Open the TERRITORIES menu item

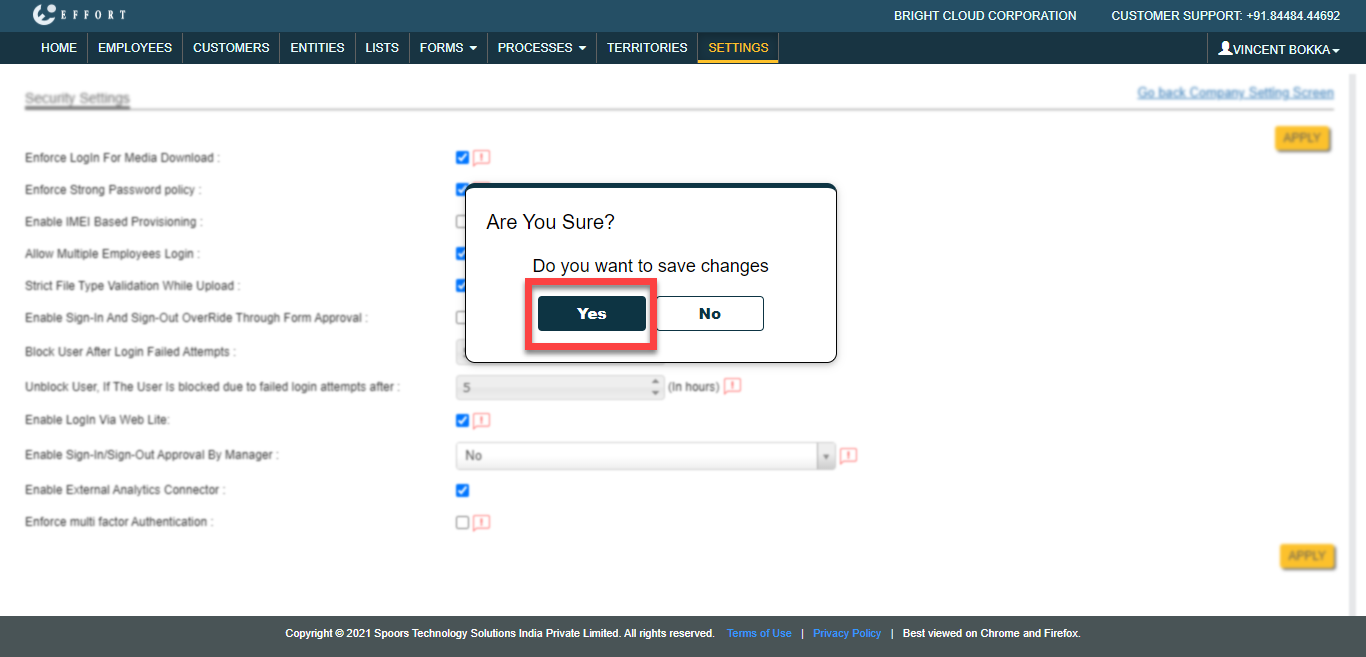[647, 48]
